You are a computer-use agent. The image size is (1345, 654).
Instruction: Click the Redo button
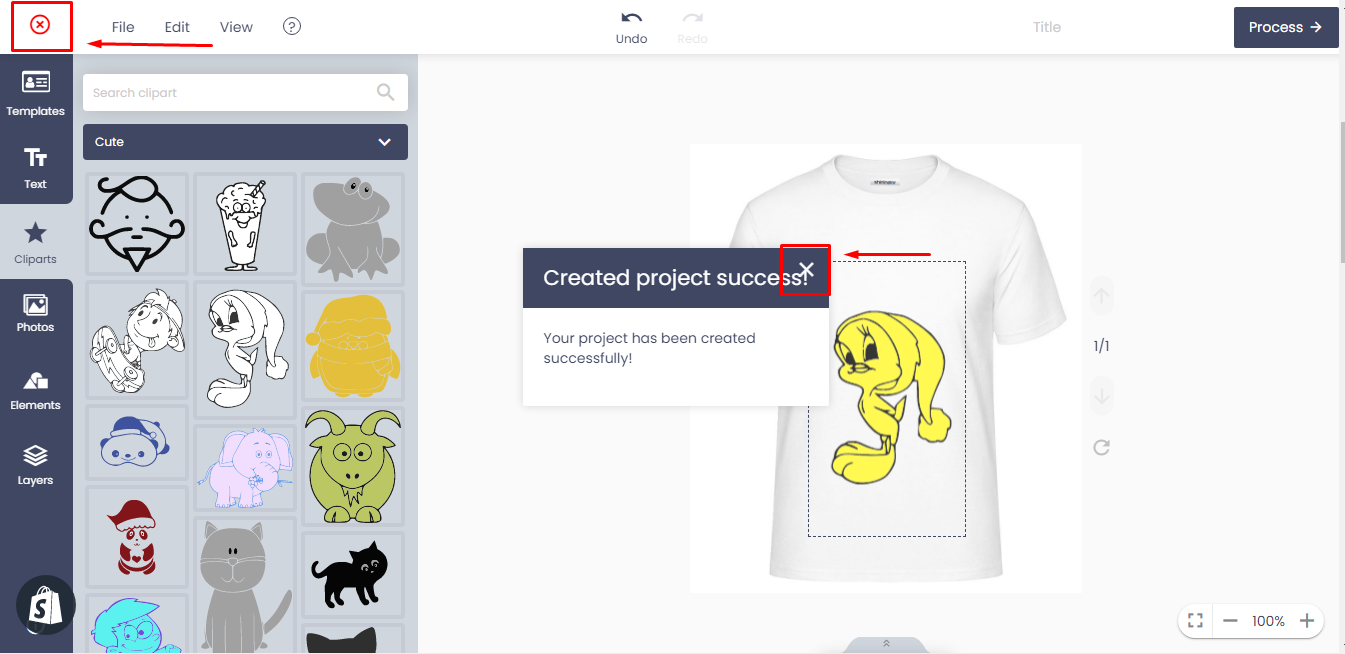pos(692,28)
